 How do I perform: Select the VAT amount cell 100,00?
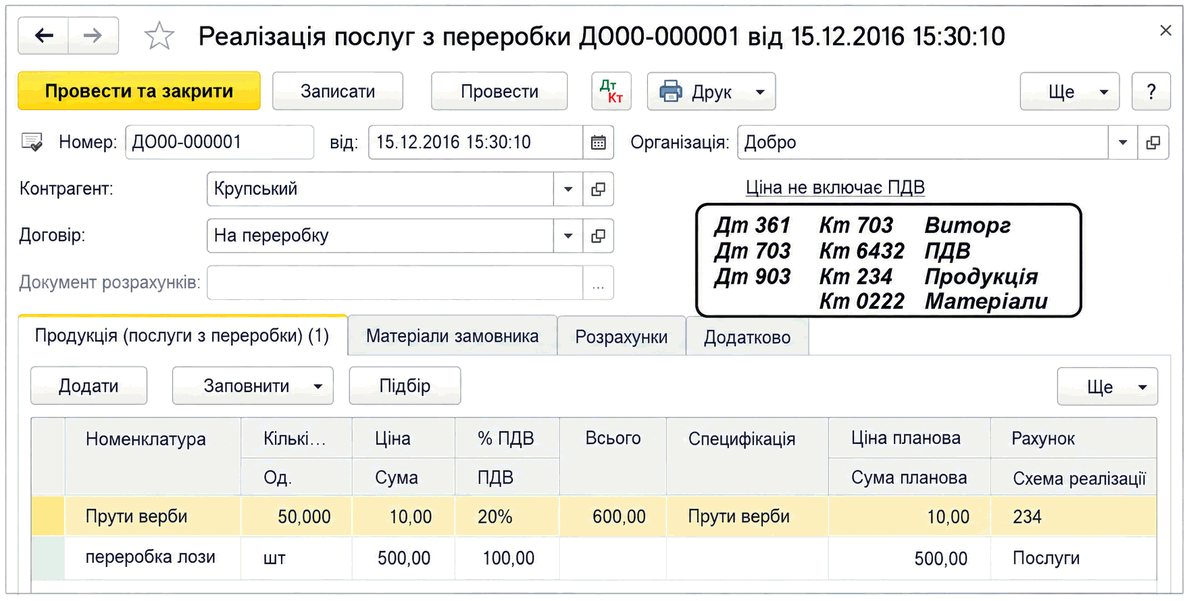(x=507, y=559)
